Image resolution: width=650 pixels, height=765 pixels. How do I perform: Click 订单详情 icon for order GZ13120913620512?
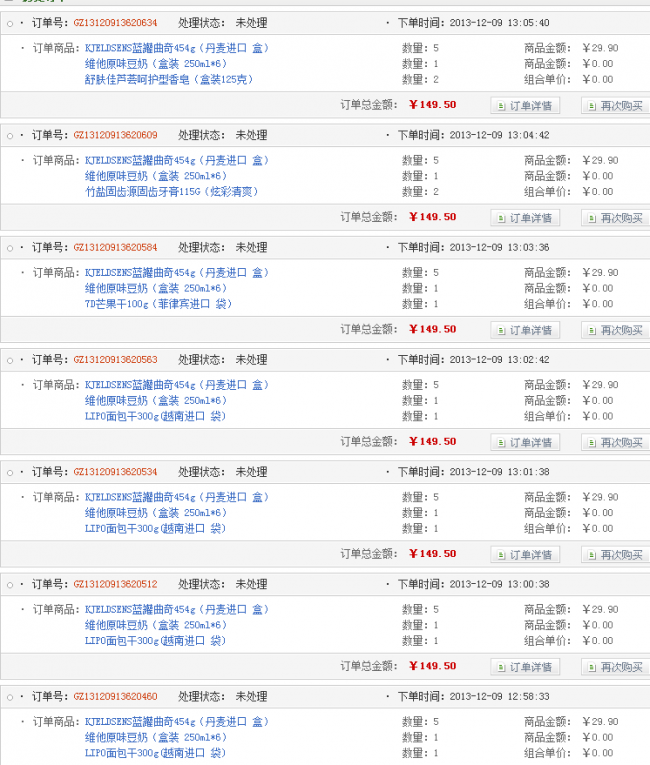click(500, 667)
